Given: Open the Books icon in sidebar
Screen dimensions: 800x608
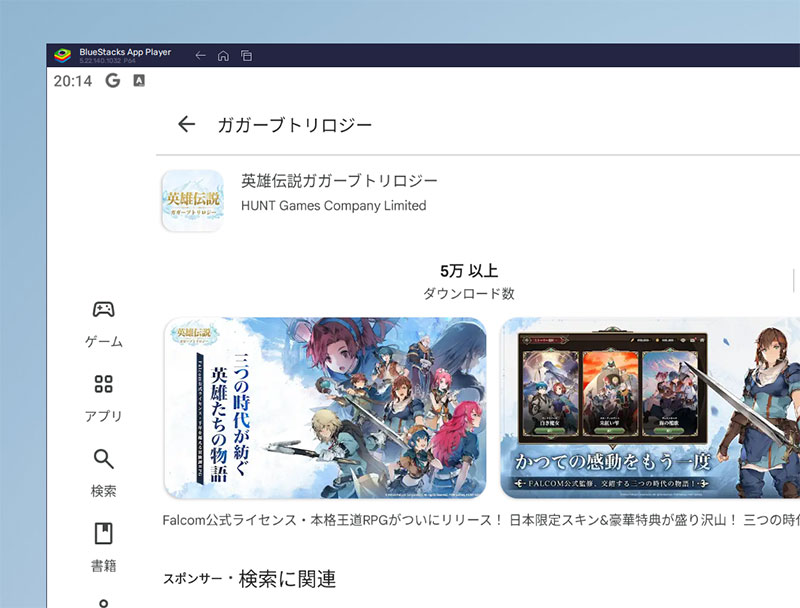Looking at the screenshot, I should [103, 533].
